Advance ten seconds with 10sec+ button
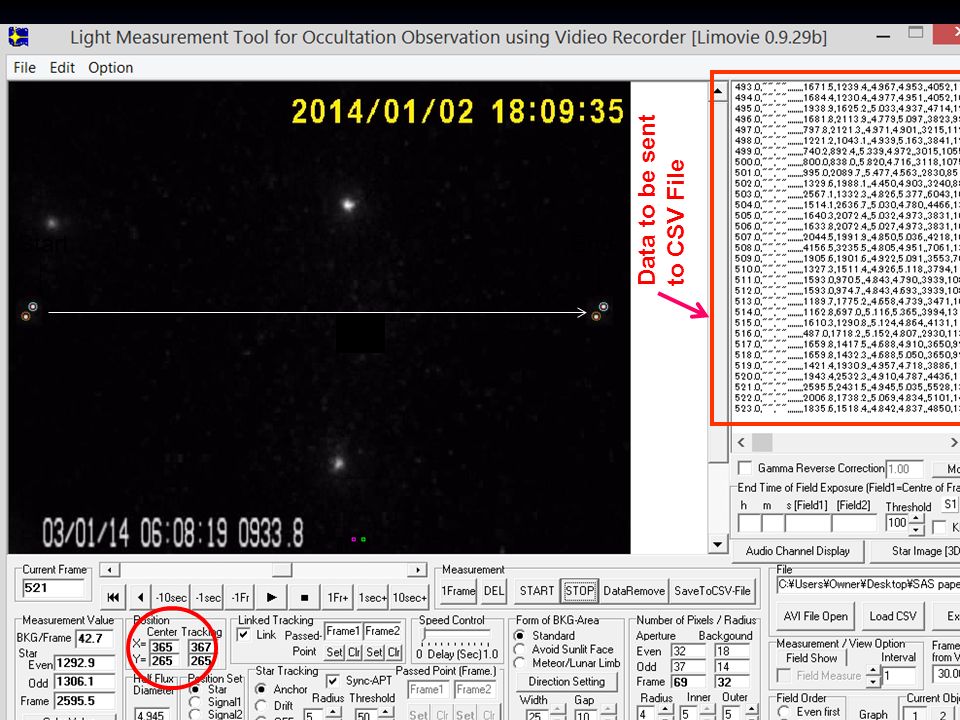This screenshot has width=960, height=720. (x=410, y=597)
